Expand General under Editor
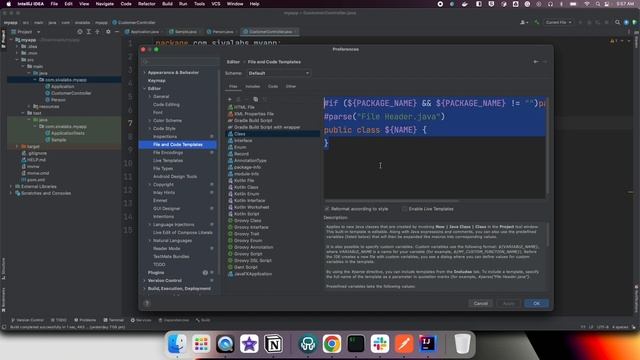 pos(150,97)
